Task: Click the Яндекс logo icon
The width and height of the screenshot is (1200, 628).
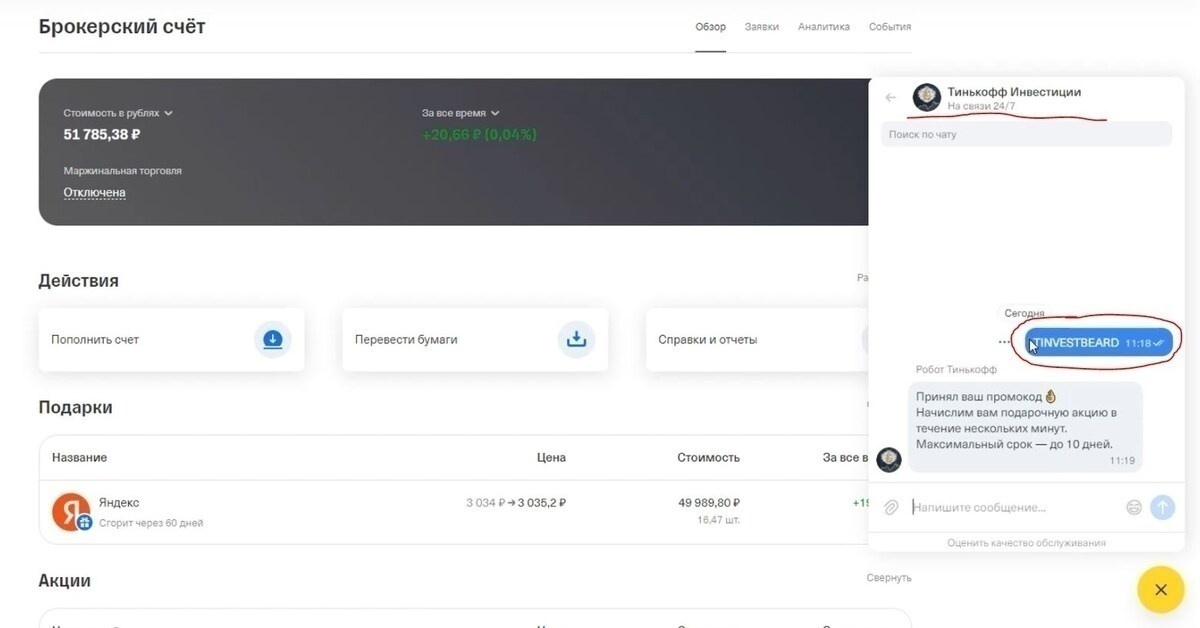Action: point(71,511)
